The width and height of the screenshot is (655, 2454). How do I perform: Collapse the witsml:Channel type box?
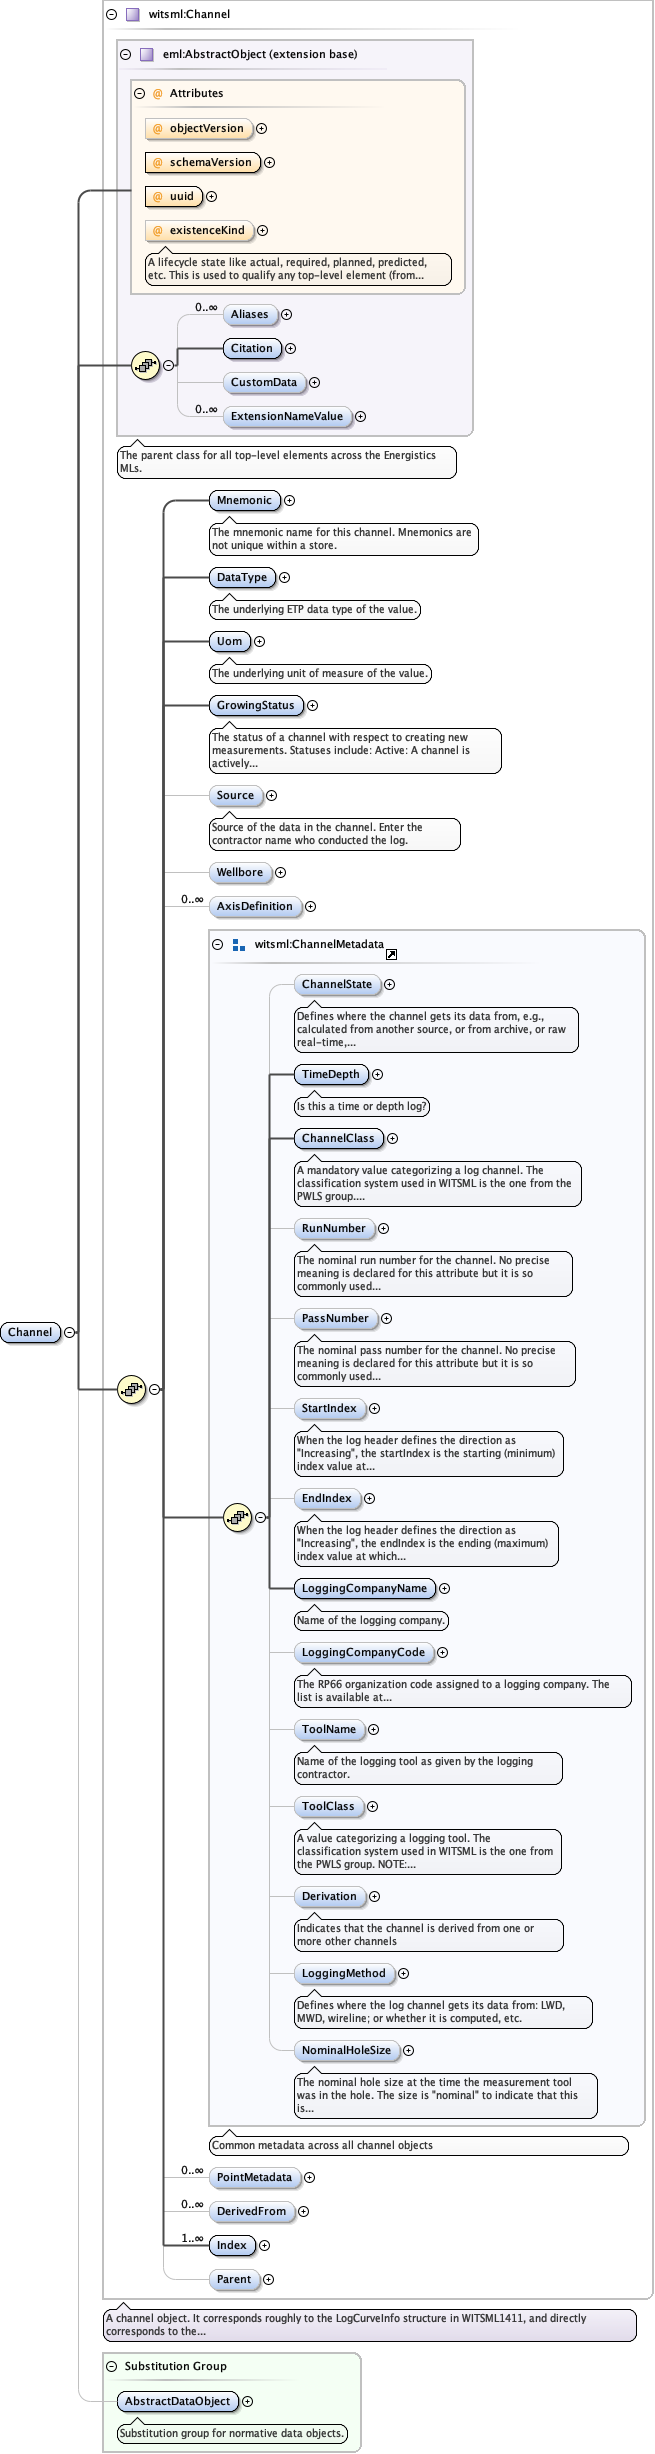coord(111,15)
